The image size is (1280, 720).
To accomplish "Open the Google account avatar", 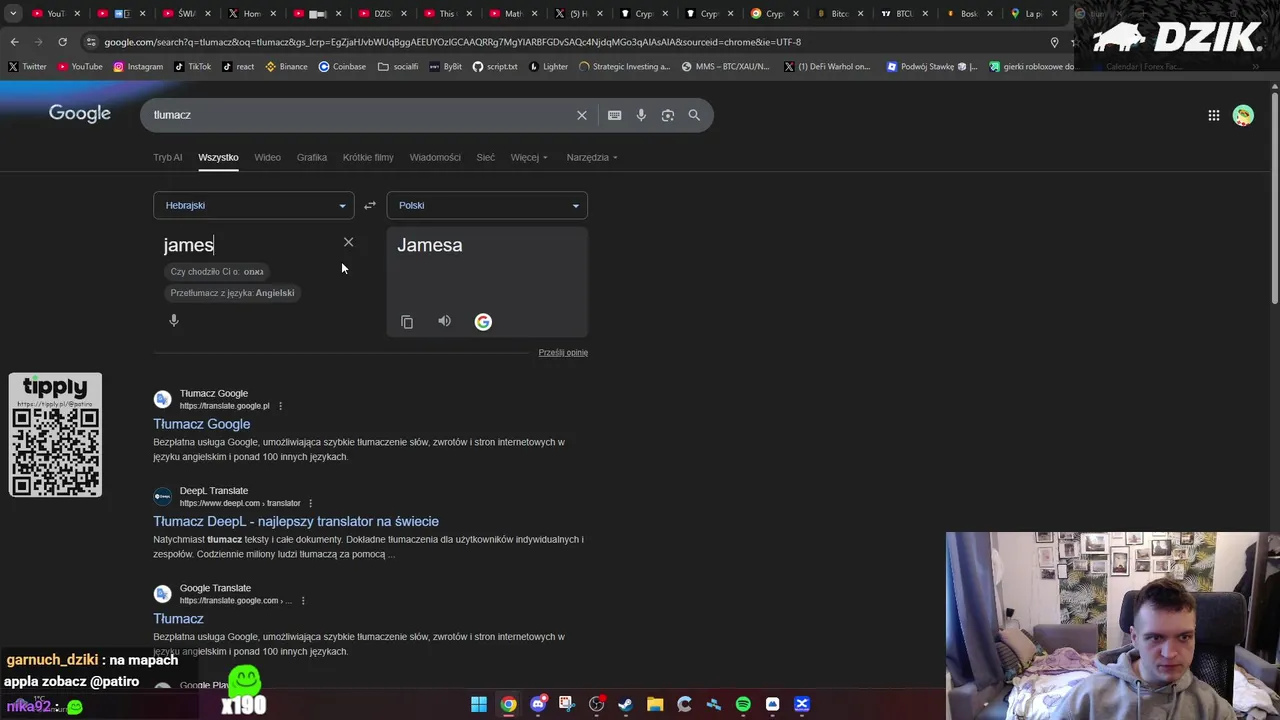I will 1243,115.
